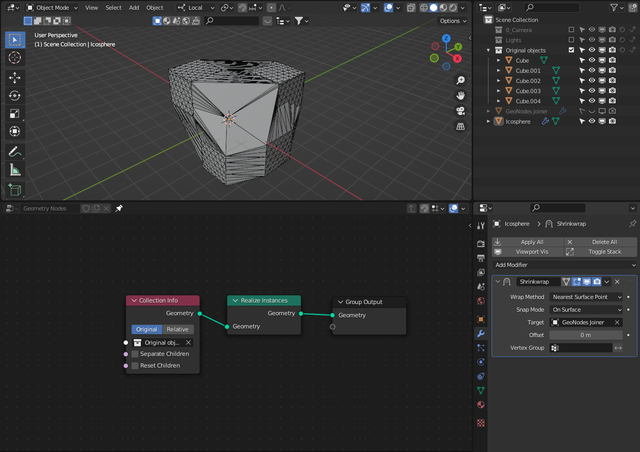Viewport: 640px width, 452px height.
Task: Clear the GeoNodes Joiner target
Action: pos(617,322)
